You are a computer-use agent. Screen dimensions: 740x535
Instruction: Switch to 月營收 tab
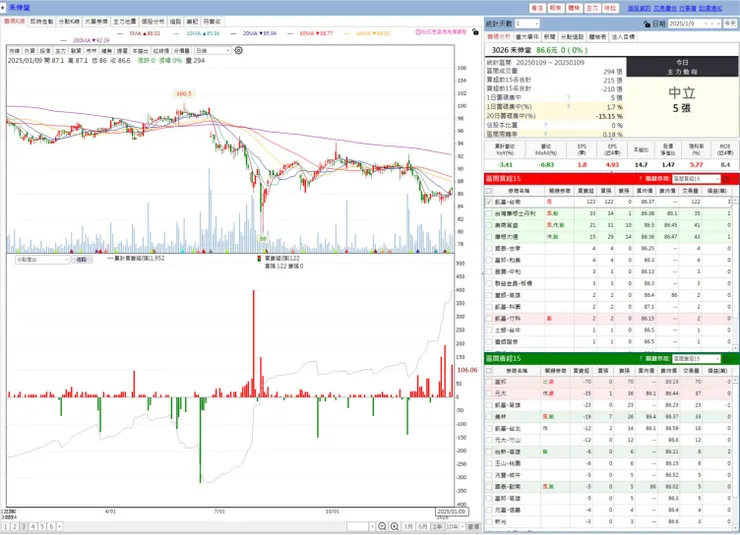pyautogui.click(x=211, y=22)
